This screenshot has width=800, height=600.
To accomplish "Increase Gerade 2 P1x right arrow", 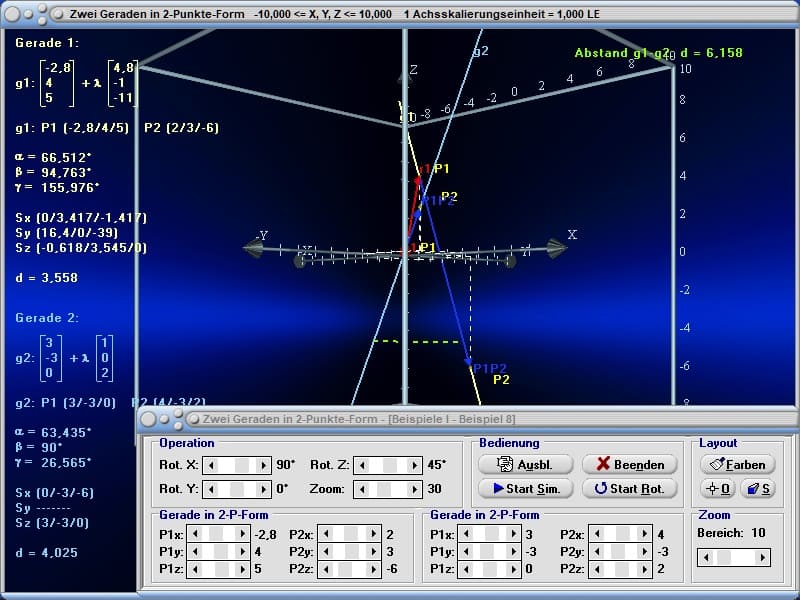I will click(513, 534).
